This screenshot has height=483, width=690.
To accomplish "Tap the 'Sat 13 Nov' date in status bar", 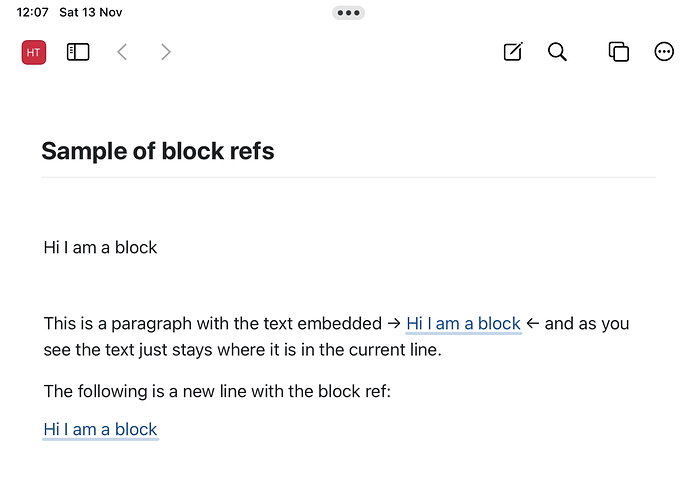I will click(91, 12).
